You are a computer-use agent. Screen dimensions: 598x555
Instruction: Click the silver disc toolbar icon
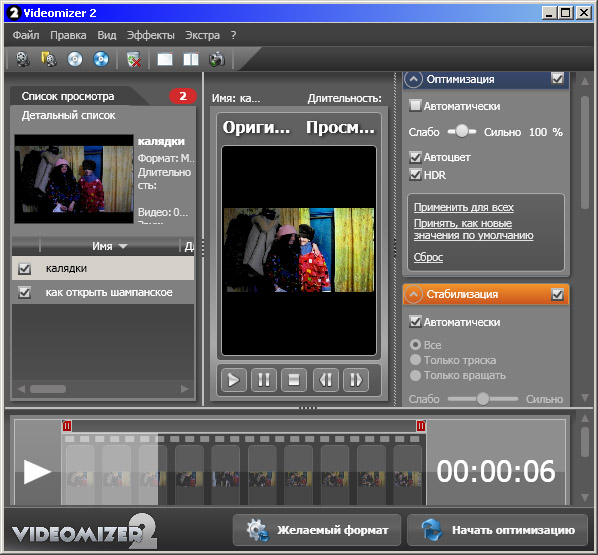pyautogui.click(x=75, y=60)
